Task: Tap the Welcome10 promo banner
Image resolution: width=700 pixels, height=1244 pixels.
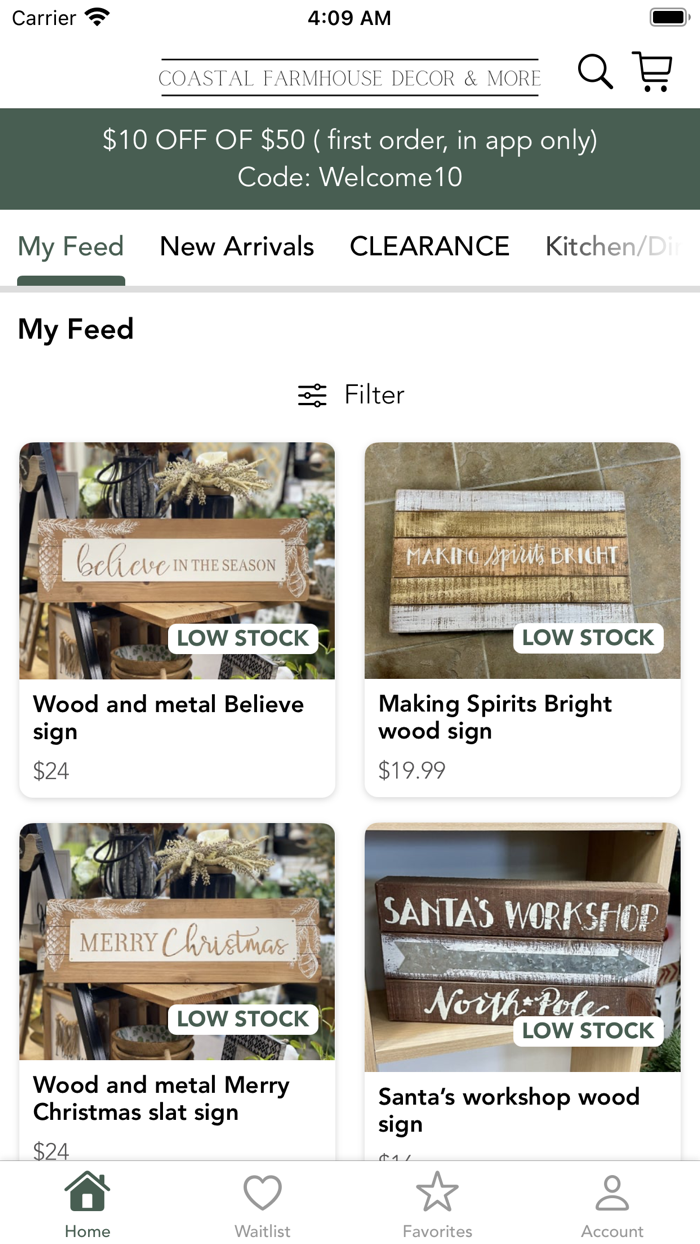Action: [x=350, y=158]
